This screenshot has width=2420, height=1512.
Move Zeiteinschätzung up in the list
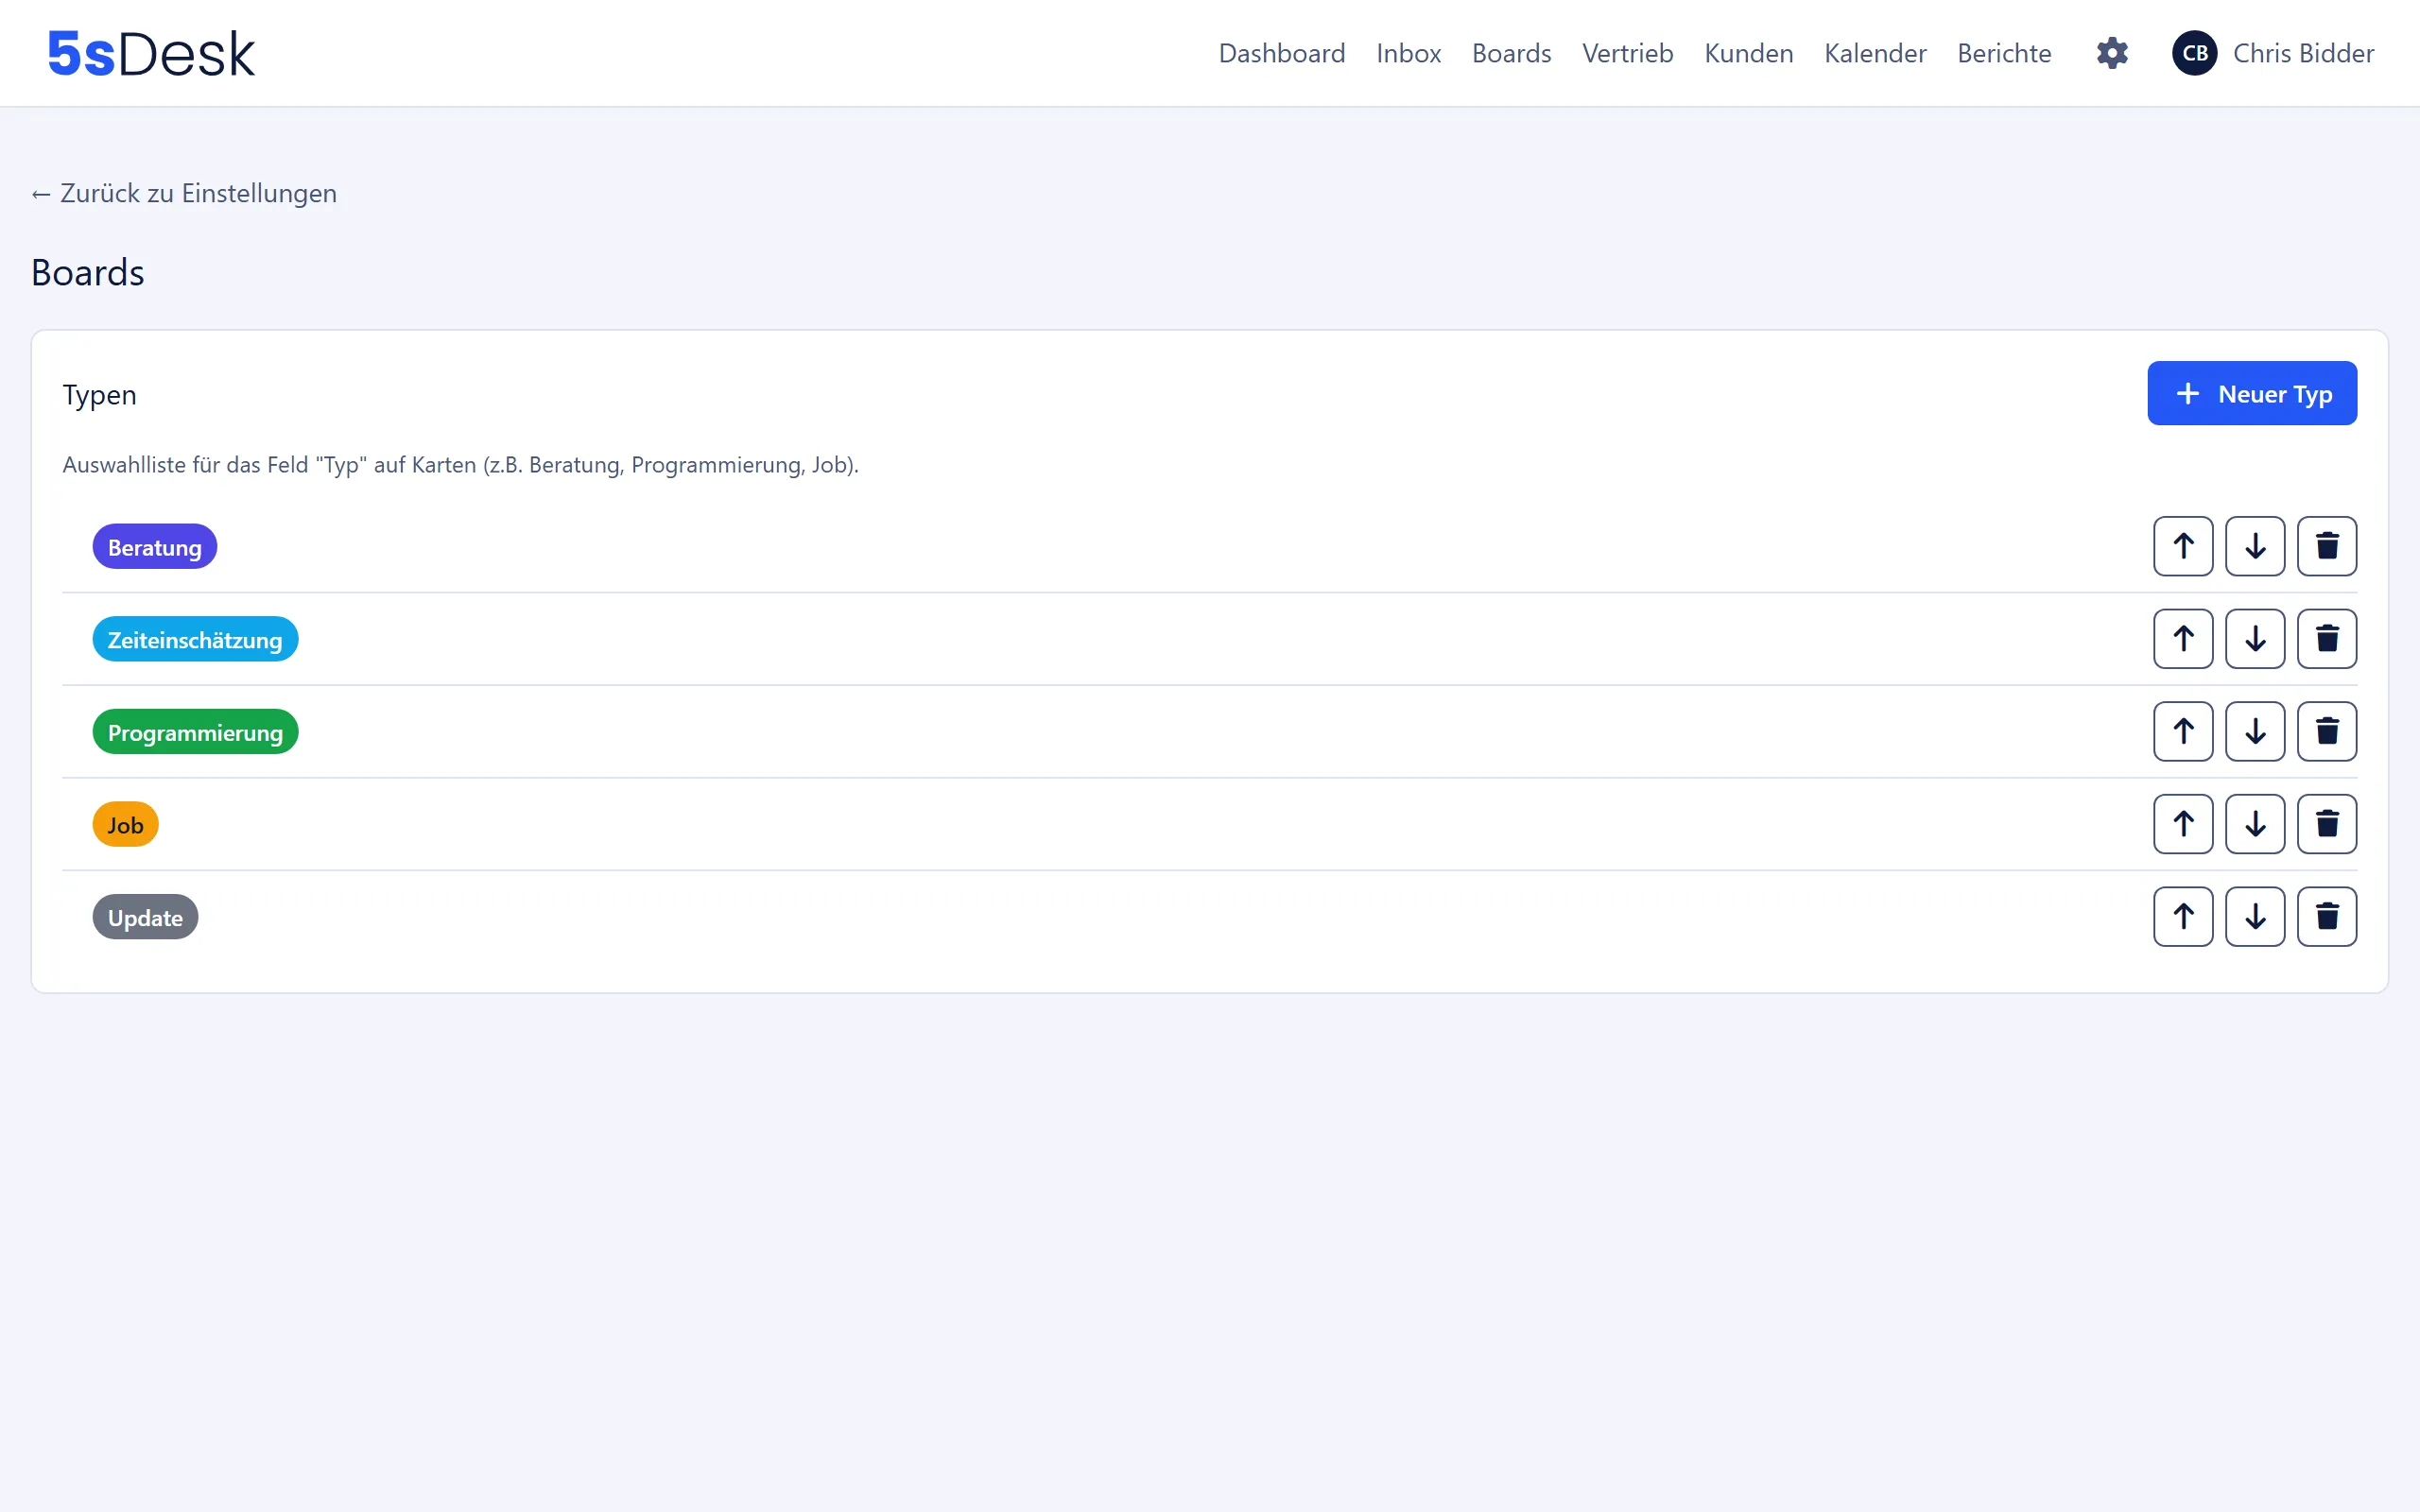click(x=2183, y=639)
